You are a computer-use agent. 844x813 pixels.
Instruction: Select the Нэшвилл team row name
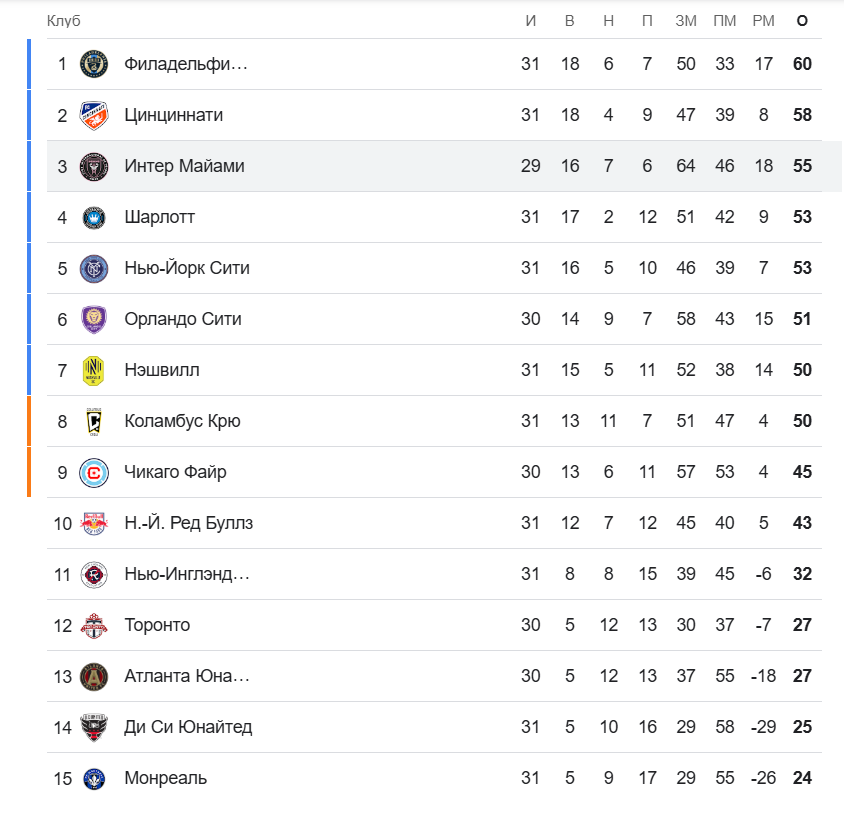pos(161,370)
